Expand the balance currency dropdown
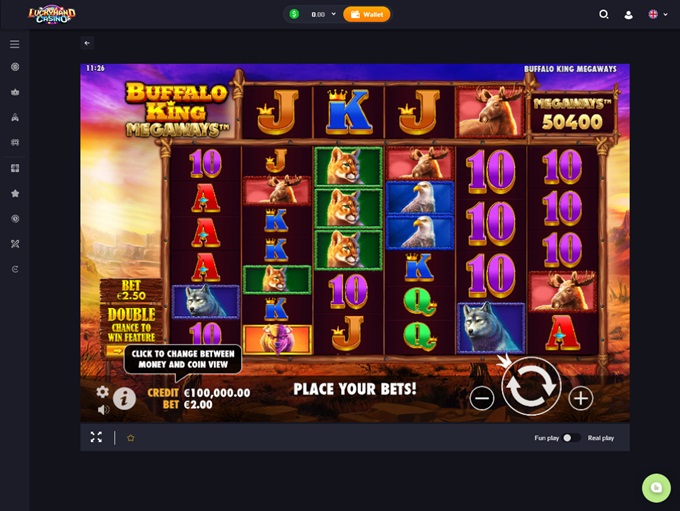 (333, 14)
